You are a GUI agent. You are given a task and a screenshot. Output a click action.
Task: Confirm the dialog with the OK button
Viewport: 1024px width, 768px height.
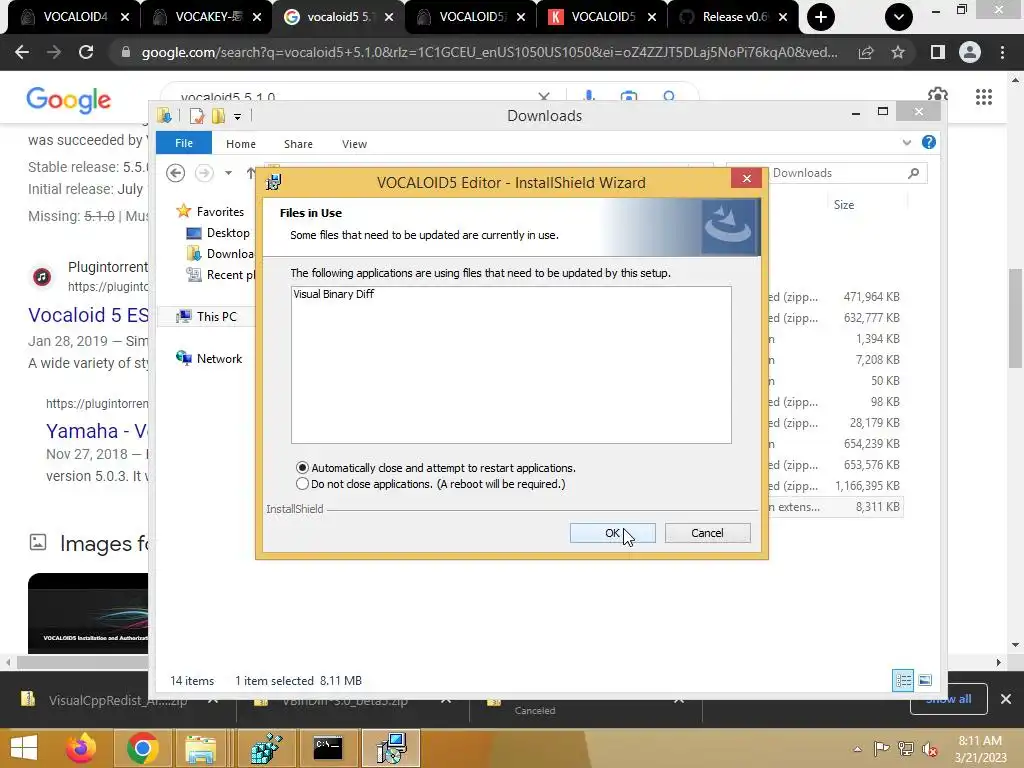[612, 533]
